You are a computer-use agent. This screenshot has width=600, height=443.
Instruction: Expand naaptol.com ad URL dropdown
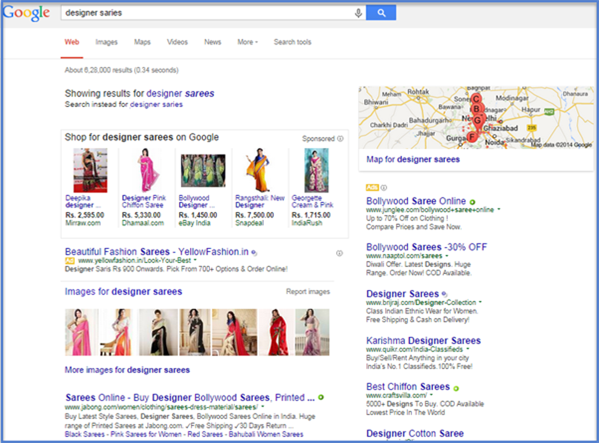coord(447,256)
